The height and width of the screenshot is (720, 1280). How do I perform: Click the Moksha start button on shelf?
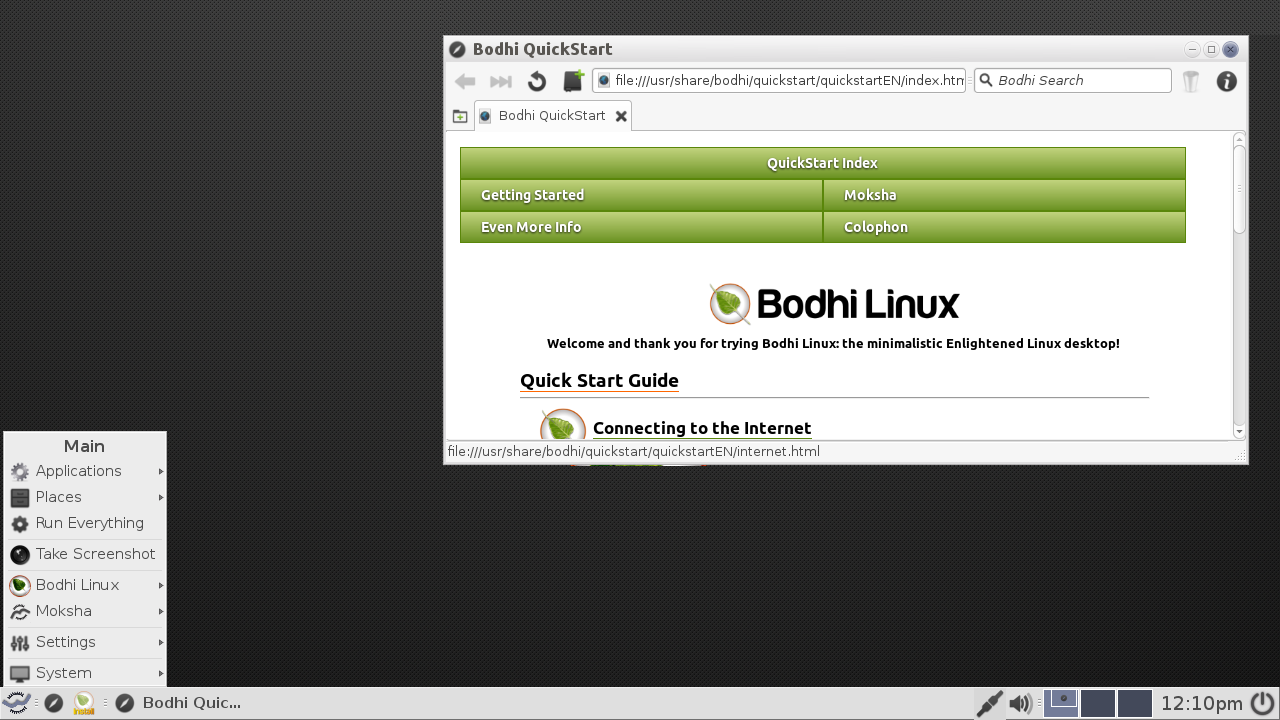point(16,703)
